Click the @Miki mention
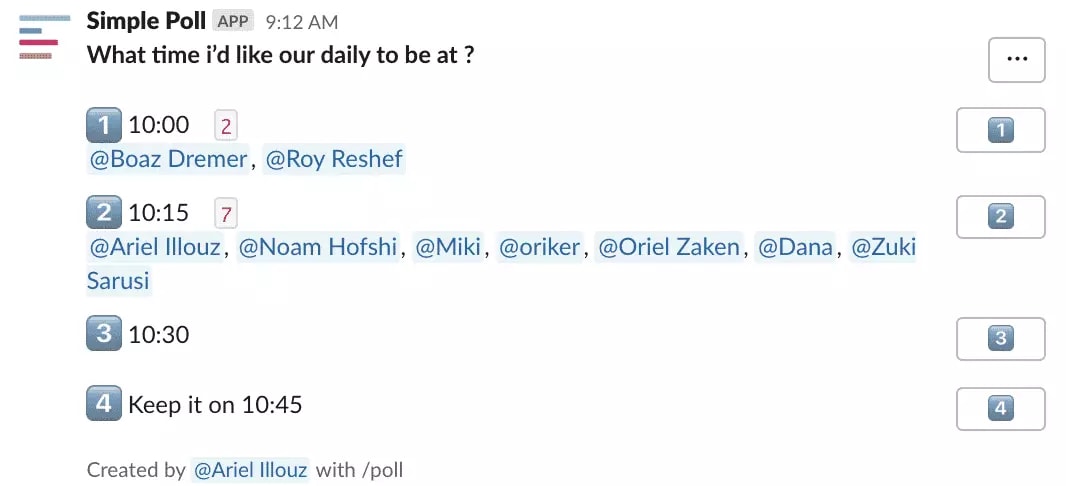 tap(448, 247)
